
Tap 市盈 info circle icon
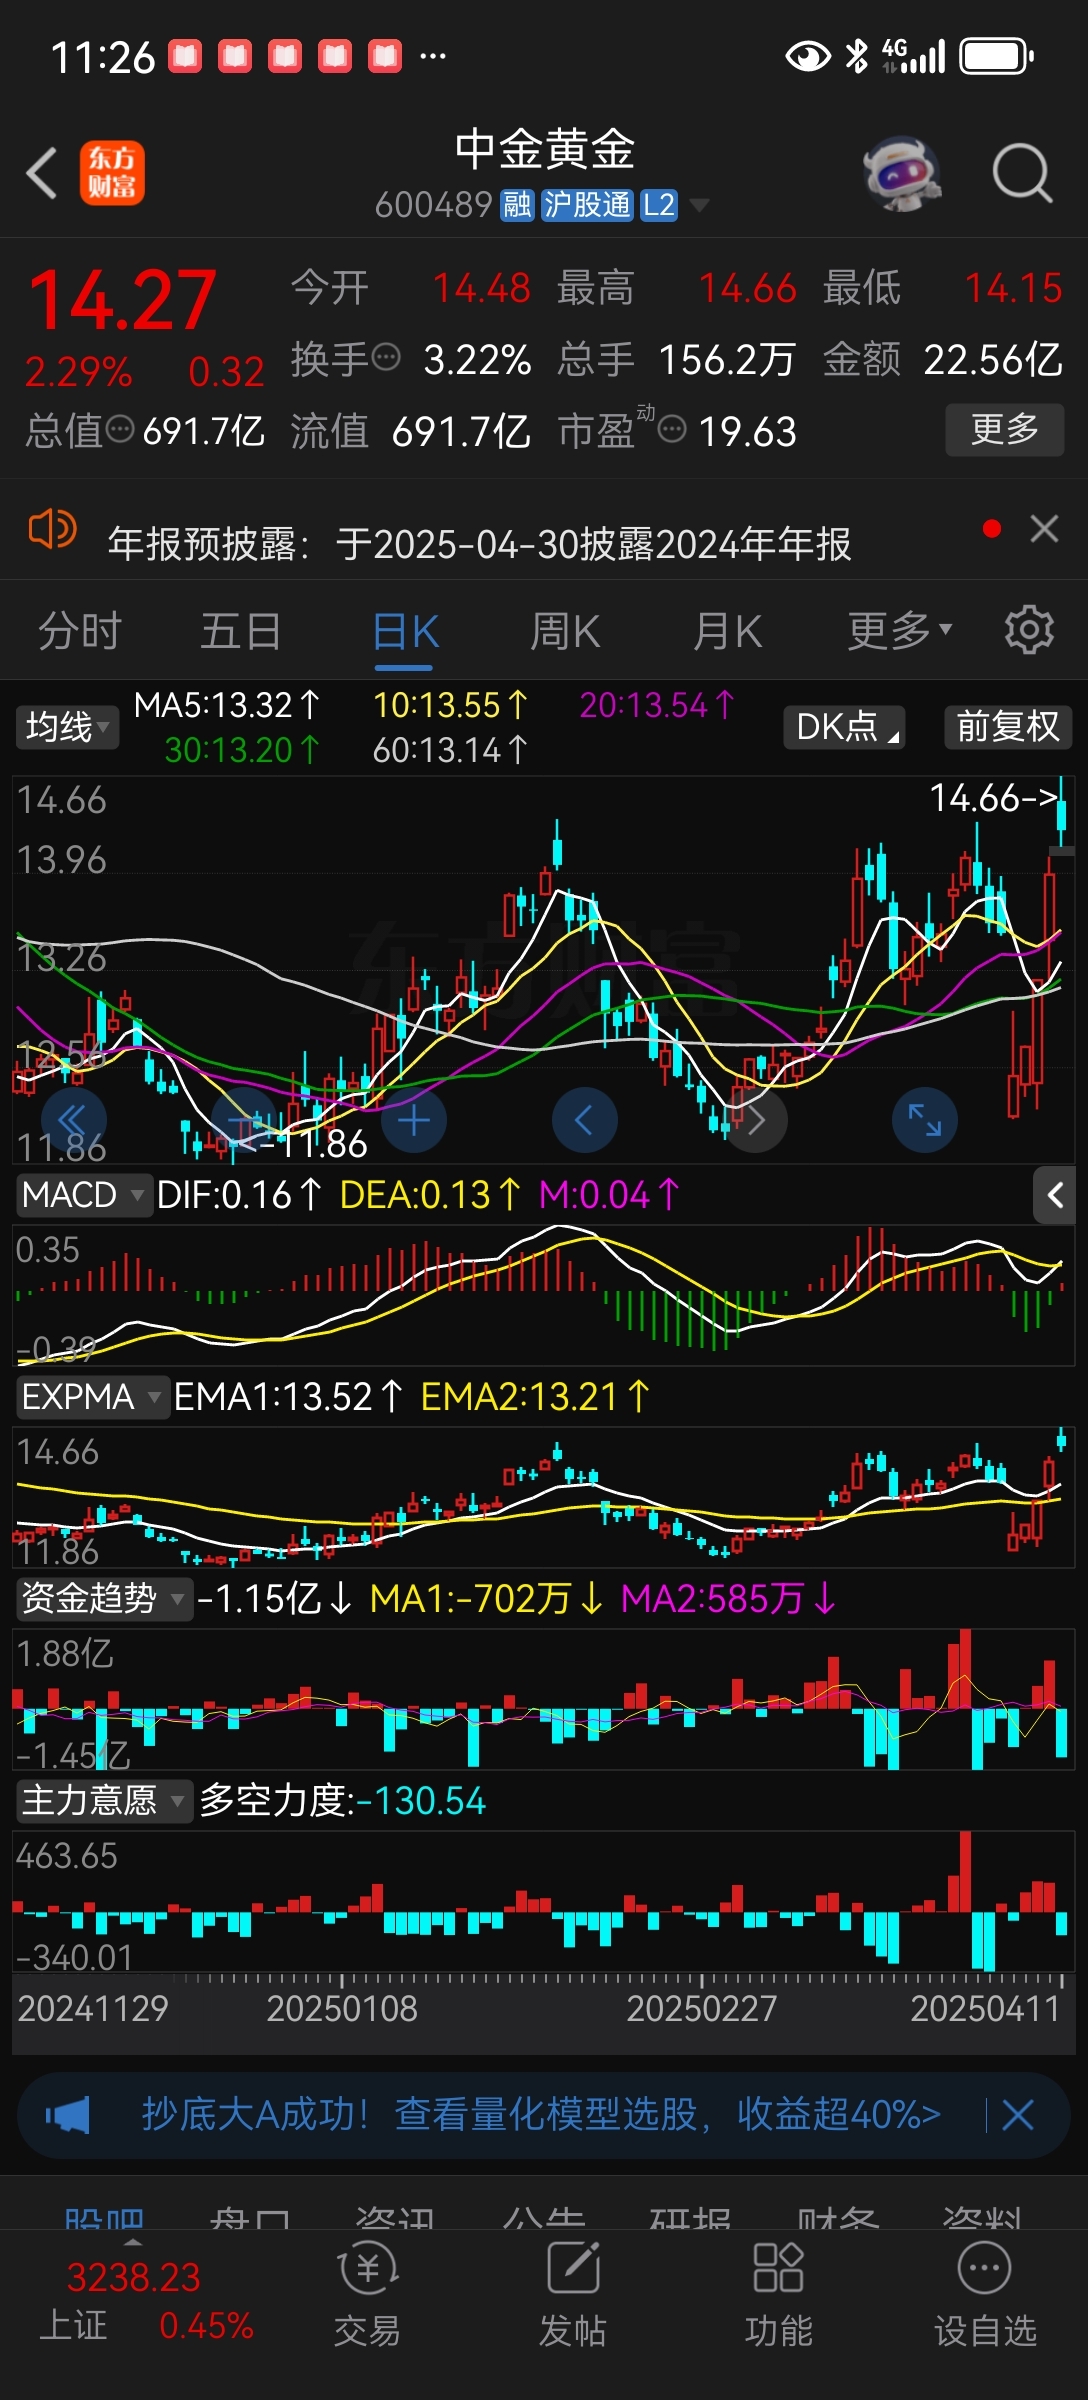tap(672, 430)
